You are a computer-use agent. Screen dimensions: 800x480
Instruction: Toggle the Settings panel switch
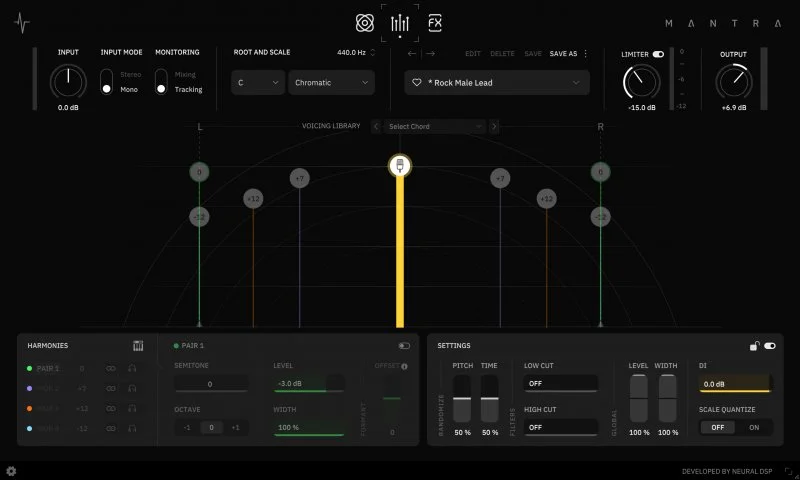770,346
